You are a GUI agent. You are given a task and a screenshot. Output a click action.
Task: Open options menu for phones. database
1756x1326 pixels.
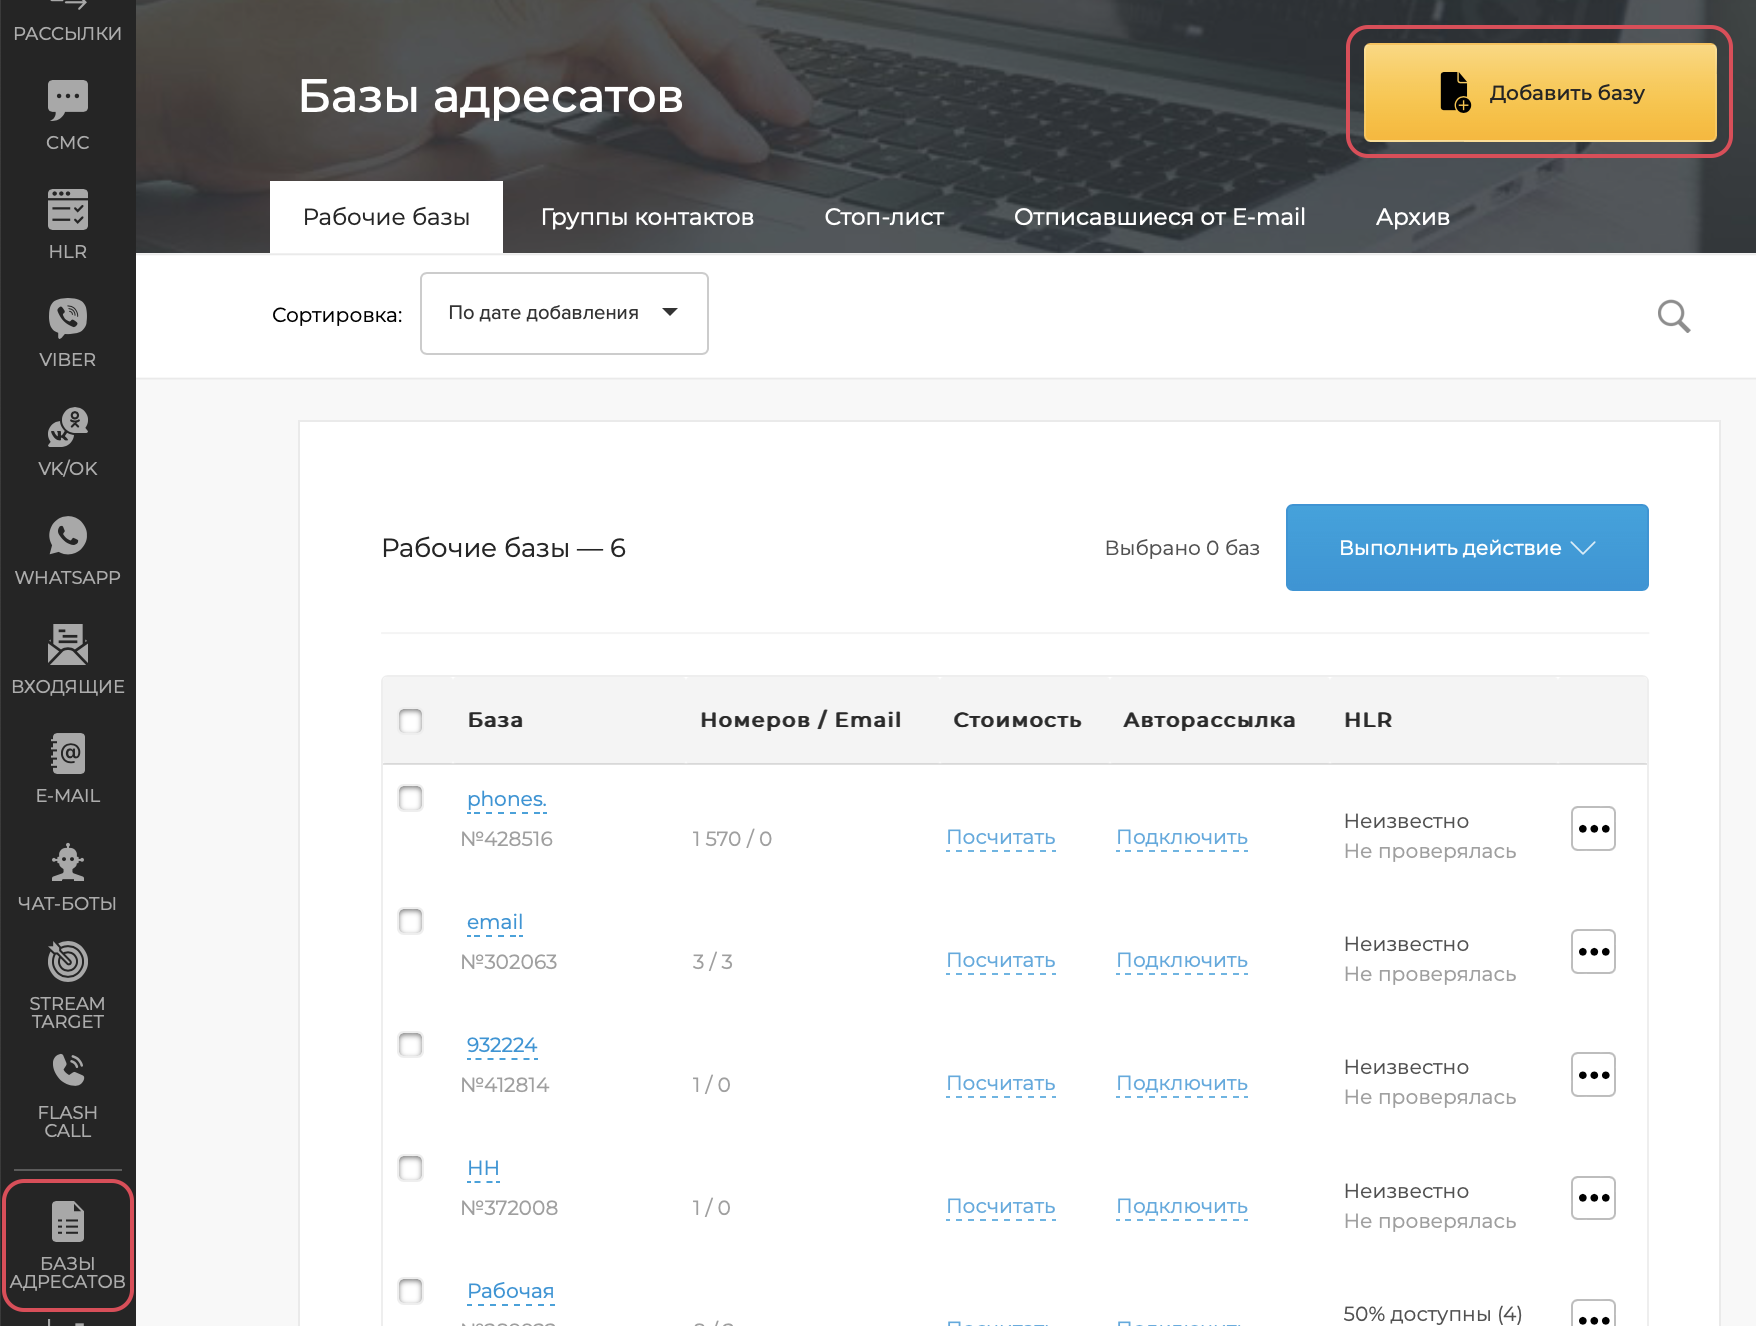[x=1592, y=828]
